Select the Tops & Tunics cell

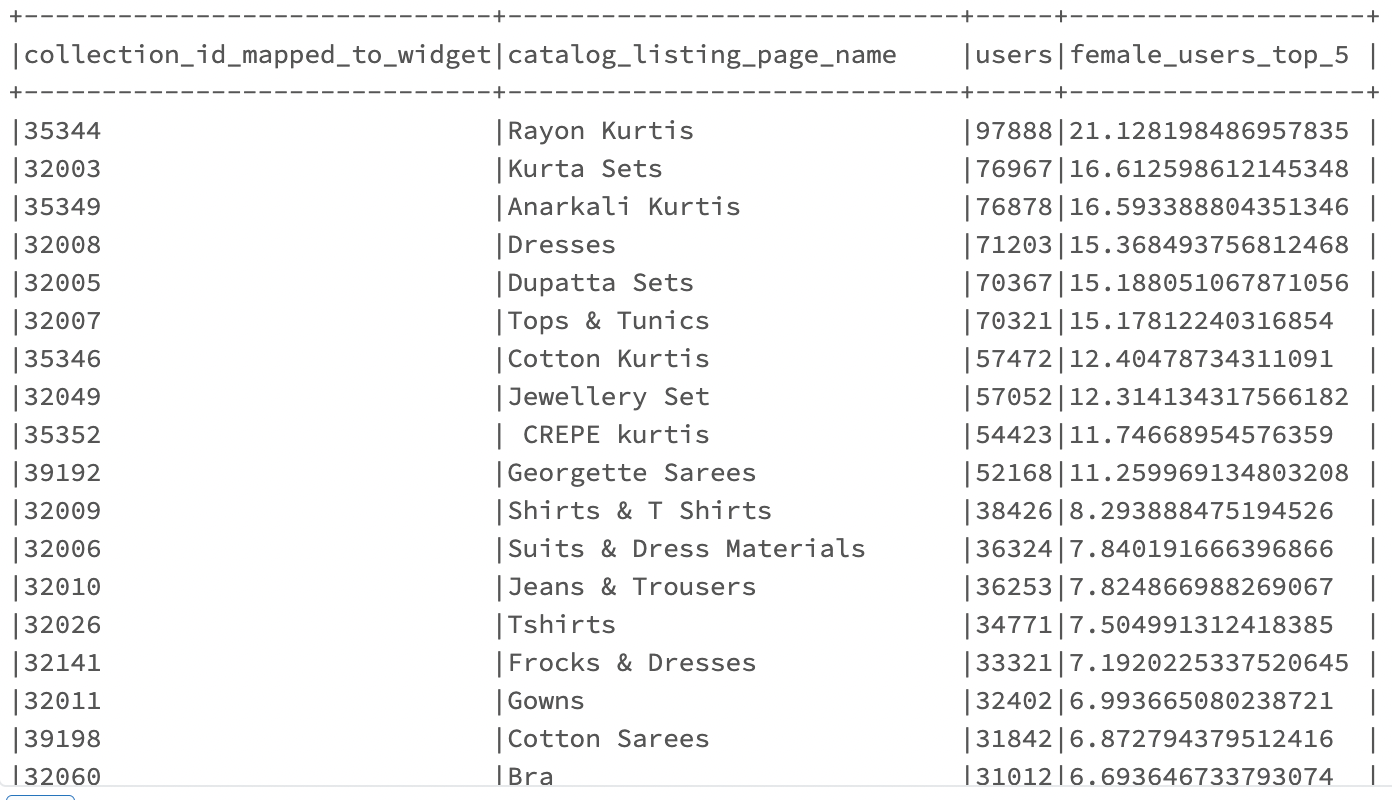pyautogui.click(x=608, y=321)
